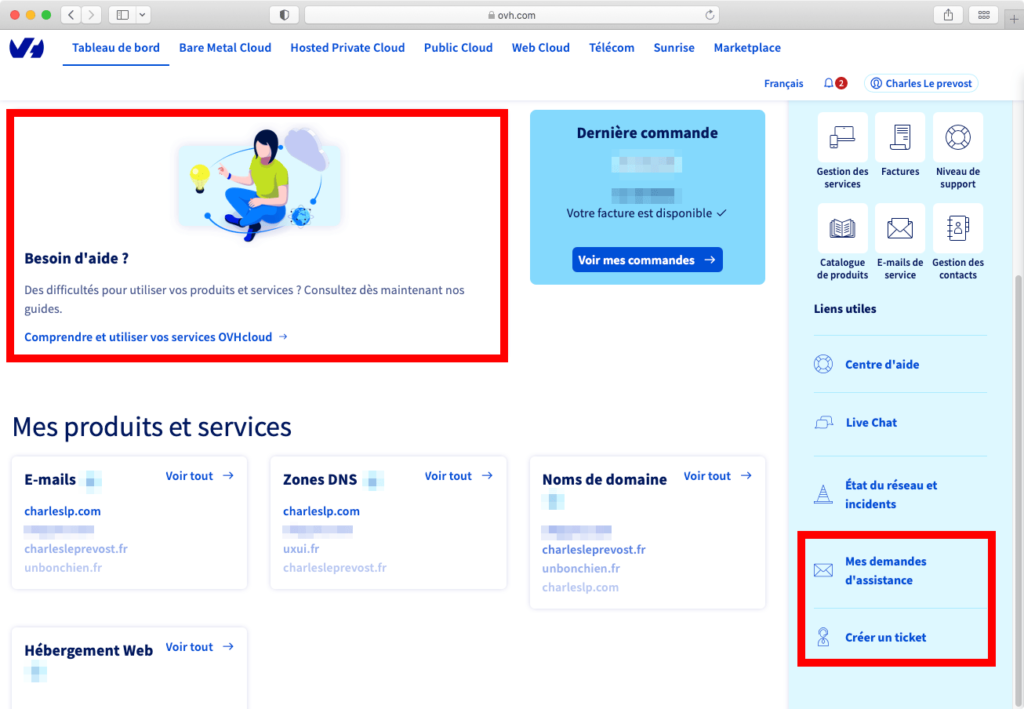Viewport: 1024px width, 709px height.
Task: Open charlesleprevost.fr under Zones DNS
Action: click(x=334, y=568)
